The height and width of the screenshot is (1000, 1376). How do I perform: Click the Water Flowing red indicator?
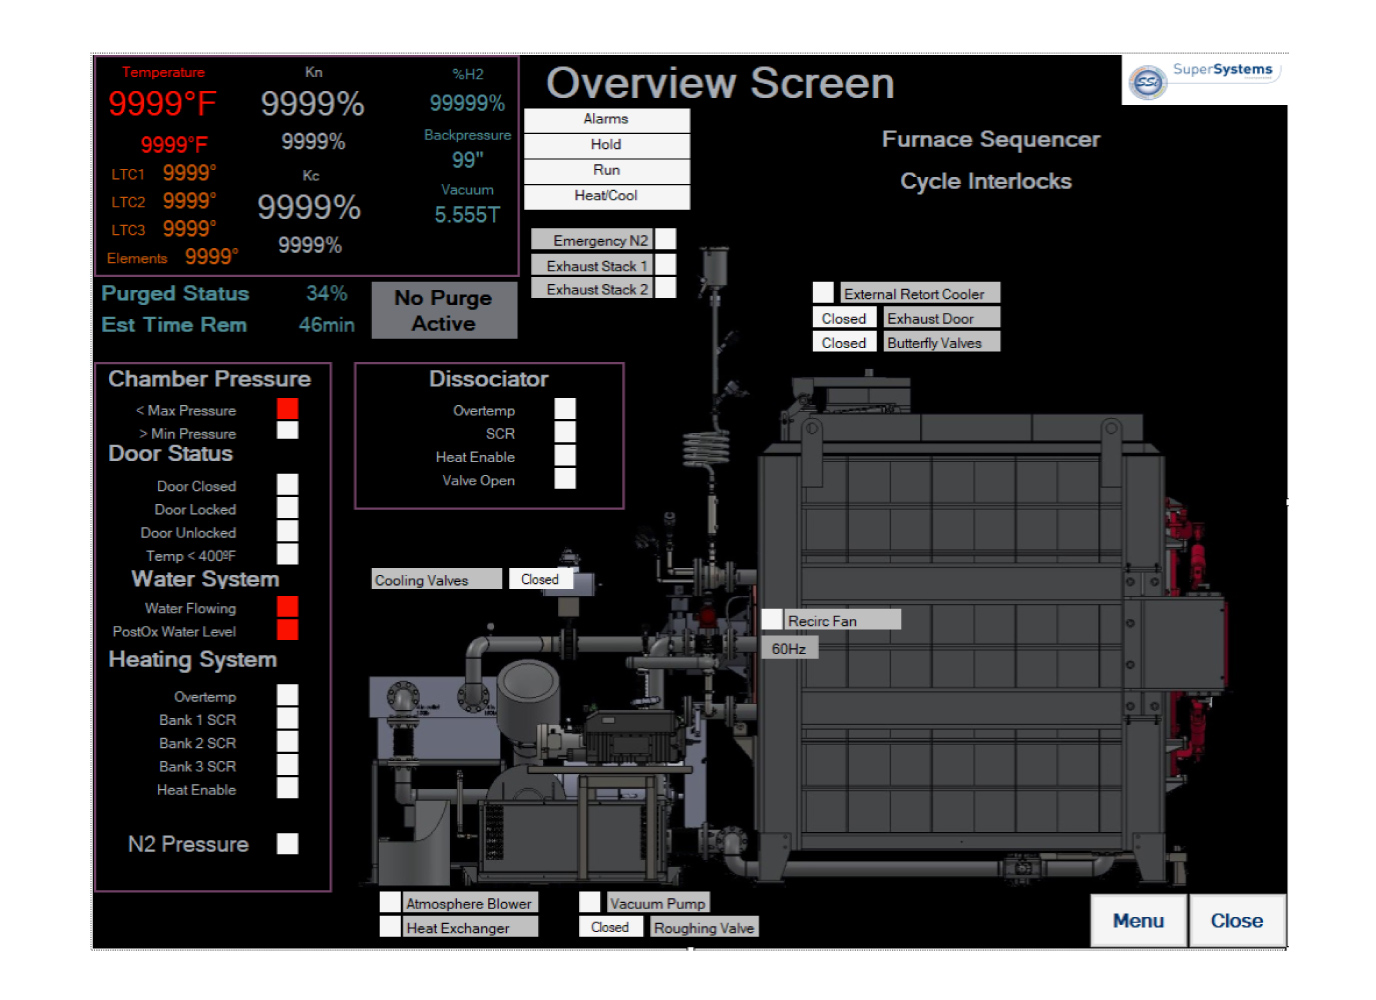(x=287, y=606)
